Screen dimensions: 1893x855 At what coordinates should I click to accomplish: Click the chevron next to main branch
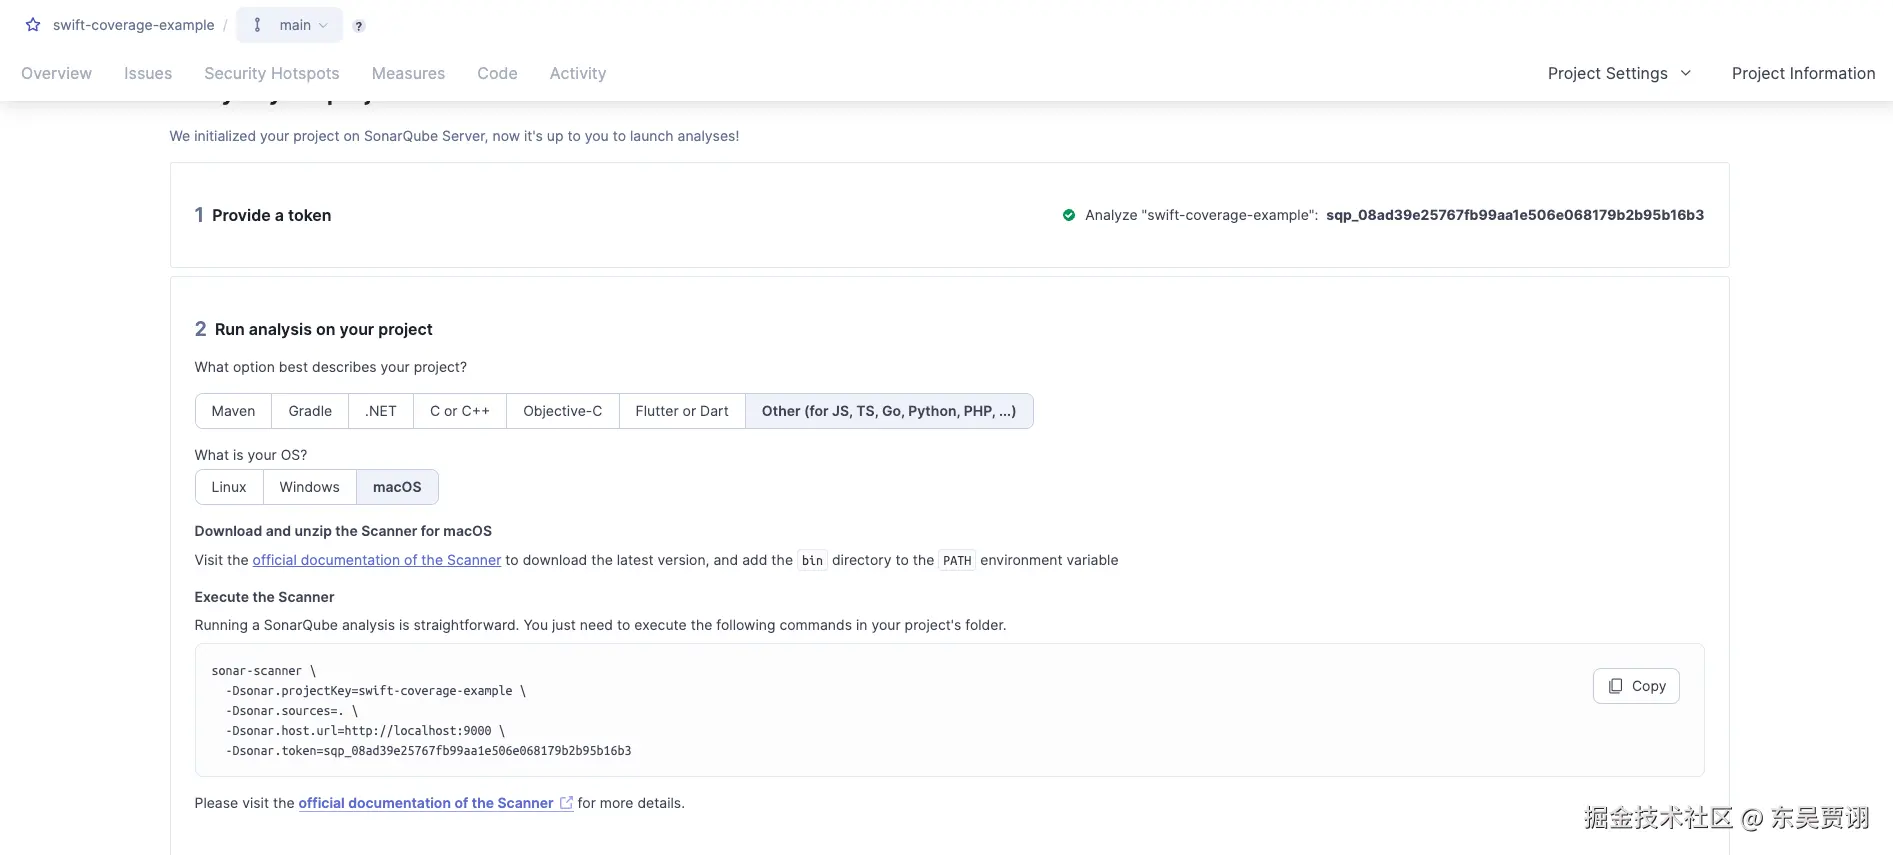(x=323, y=26)
